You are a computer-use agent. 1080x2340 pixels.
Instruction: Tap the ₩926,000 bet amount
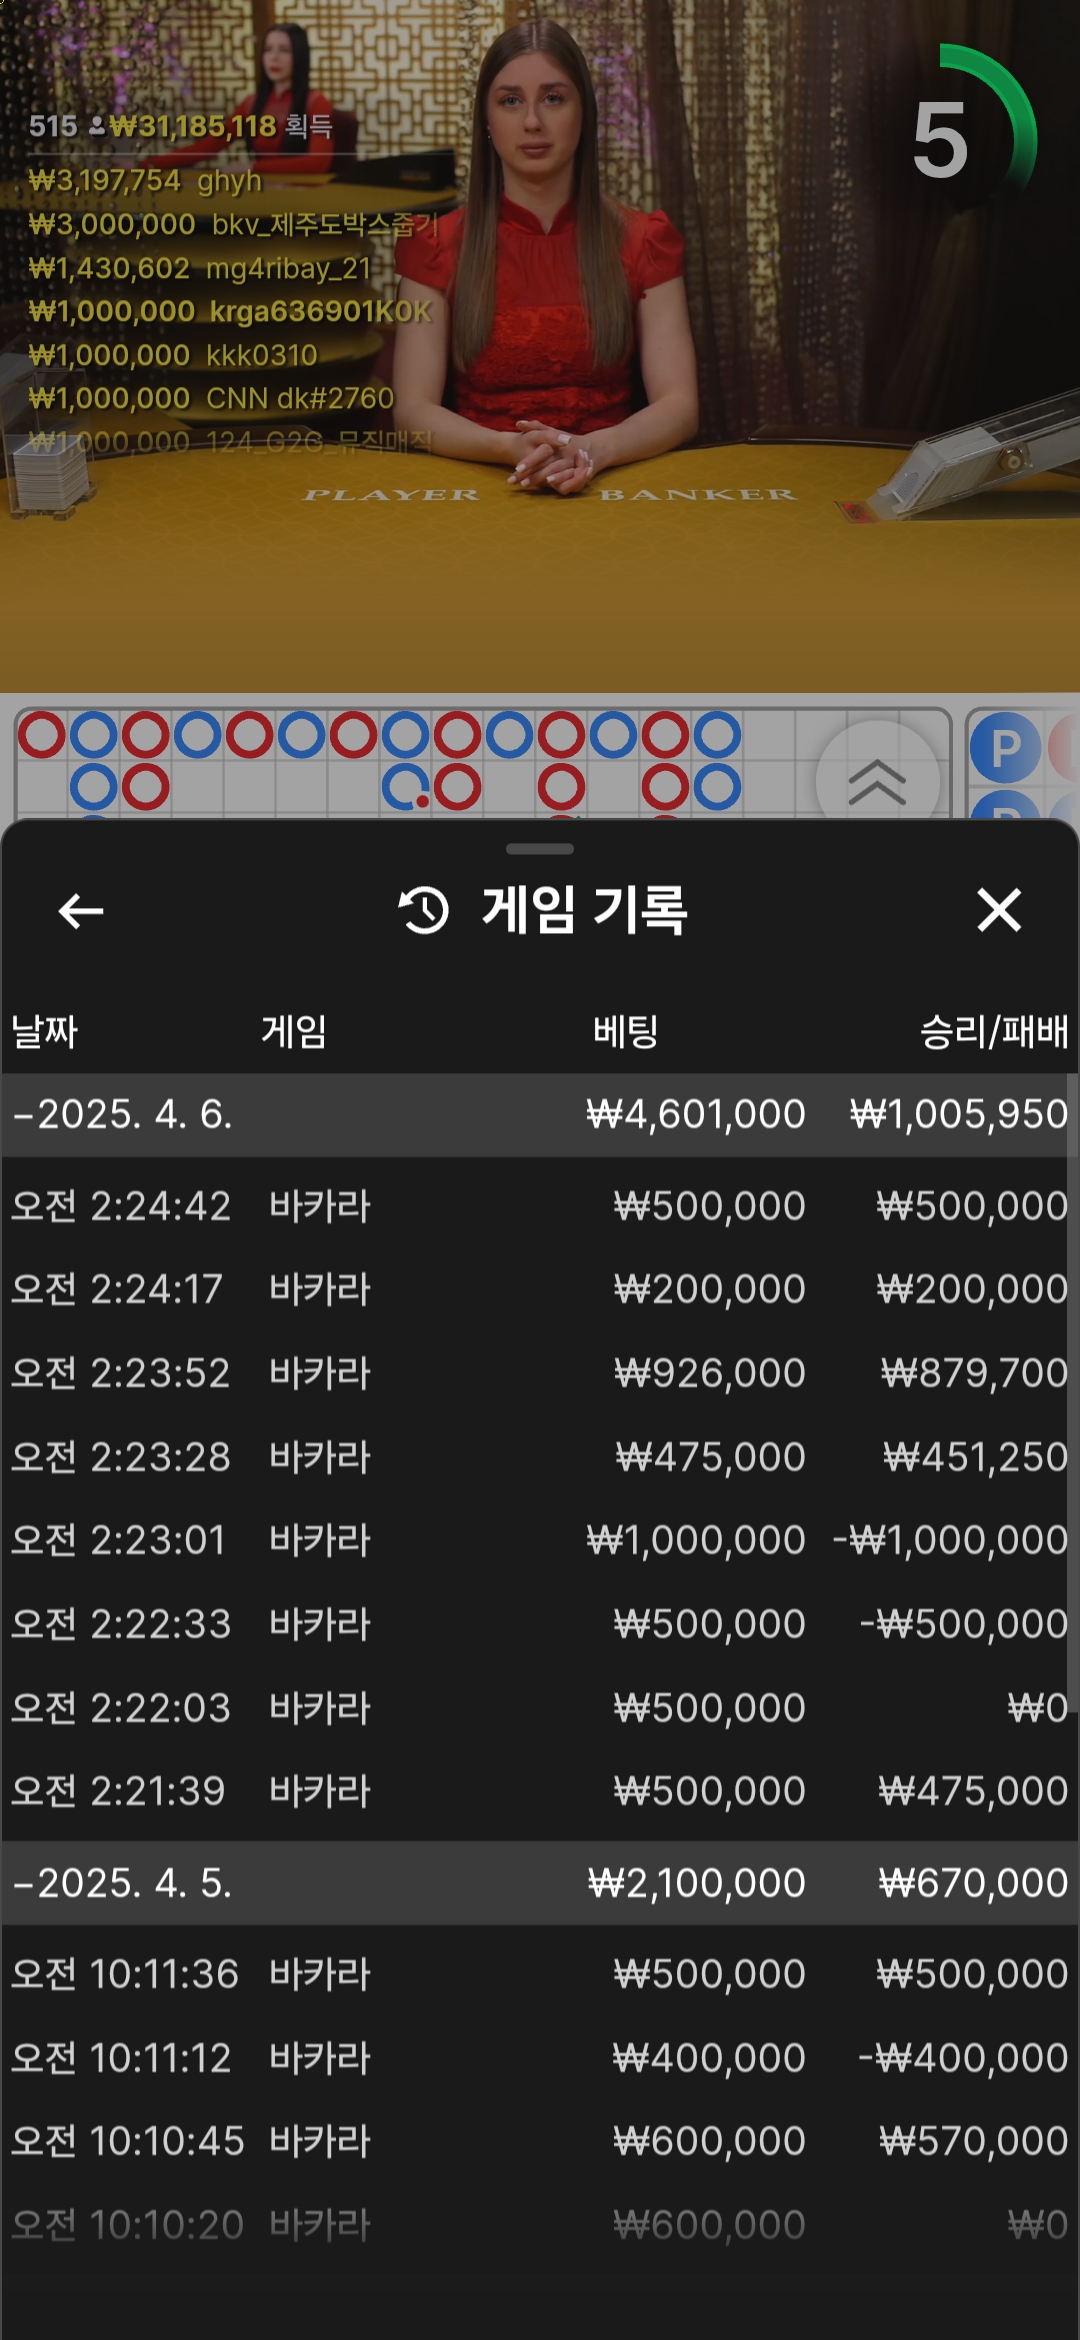pyautogui.click(x=710, y=1373)
